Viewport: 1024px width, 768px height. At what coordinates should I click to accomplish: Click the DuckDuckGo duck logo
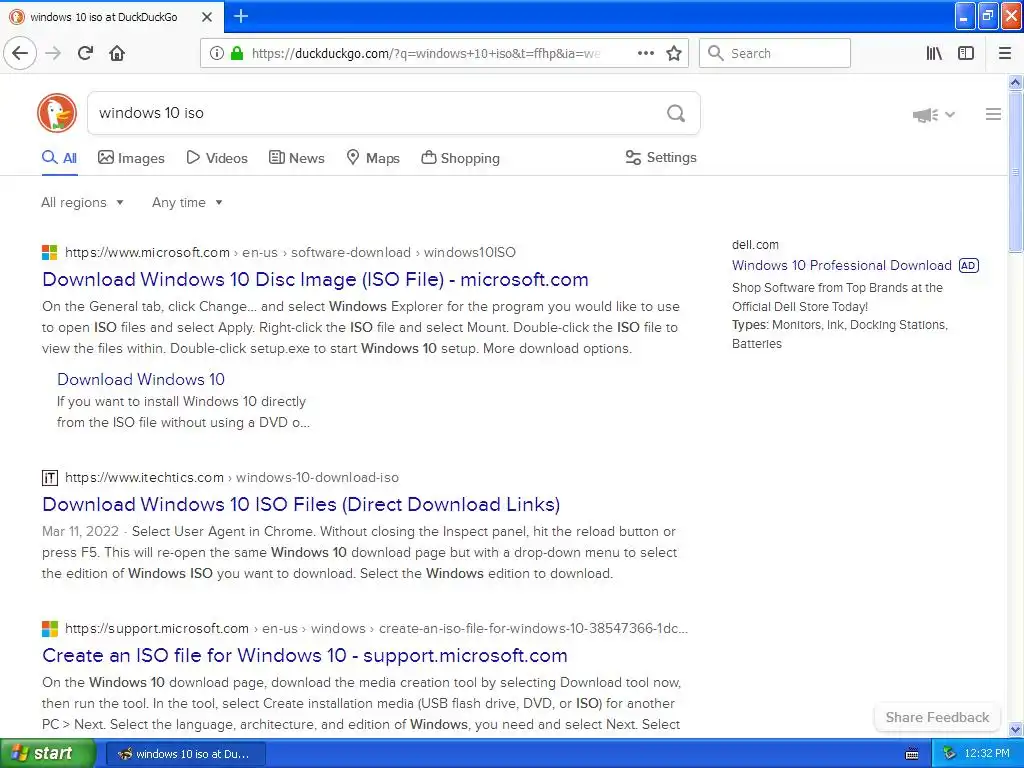pos(57,113)
